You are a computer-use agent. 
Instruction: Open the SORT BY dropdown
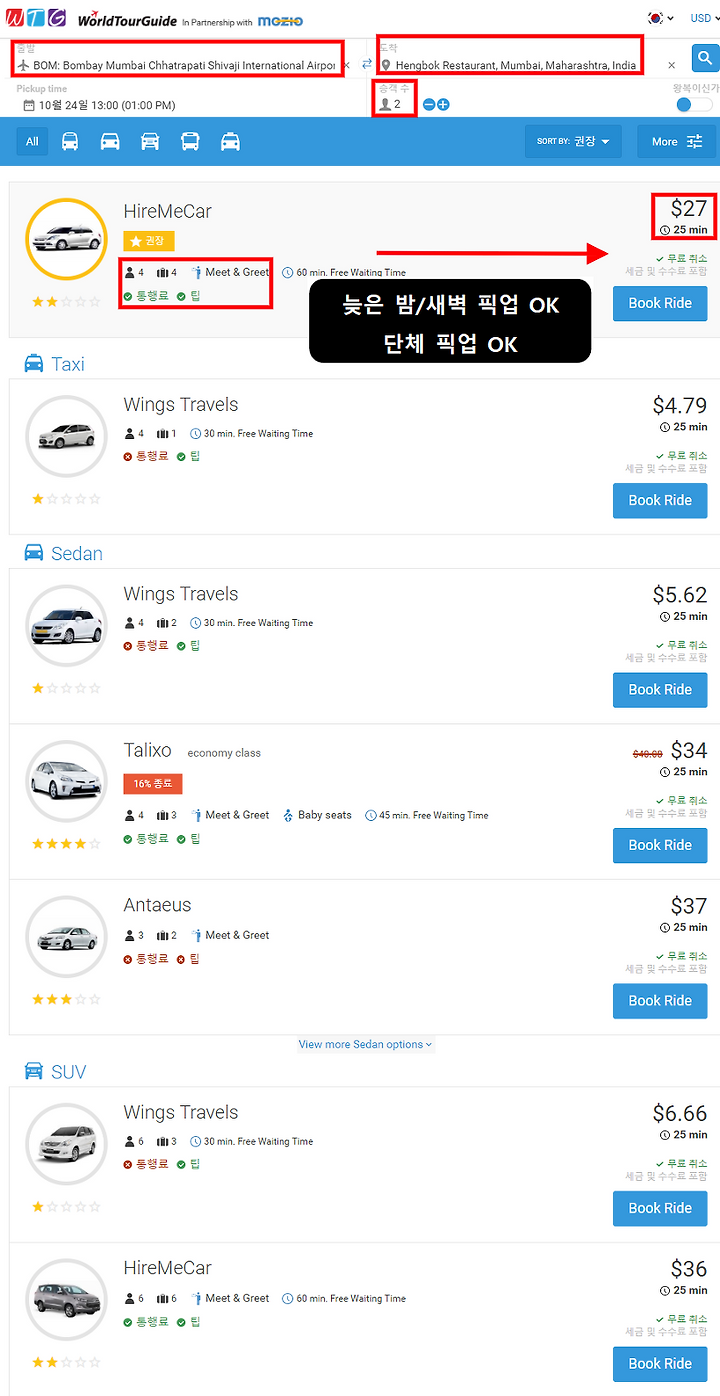574,142
